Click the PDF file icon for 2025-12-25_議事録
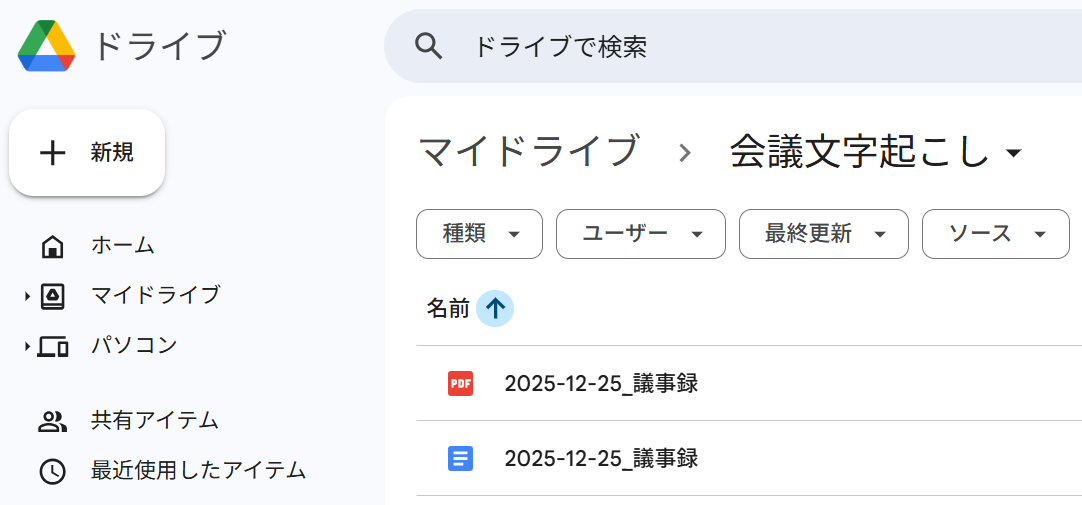The height and width of the screenshot is (505, 1082). 460,383
